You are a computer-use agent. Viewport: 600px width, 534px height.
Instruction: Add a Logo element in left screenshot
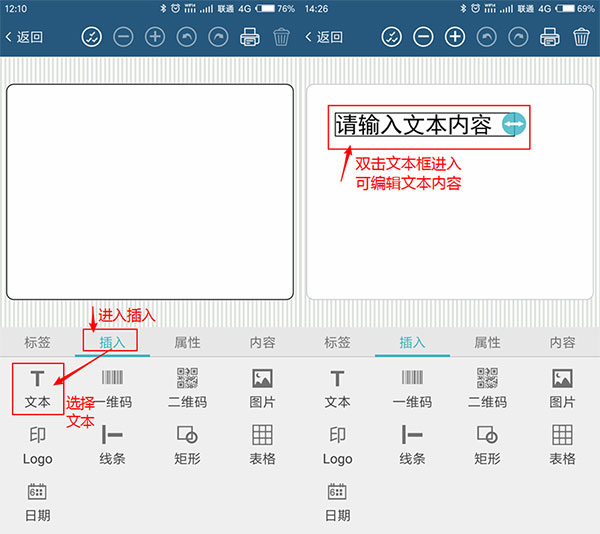(37, 444)
